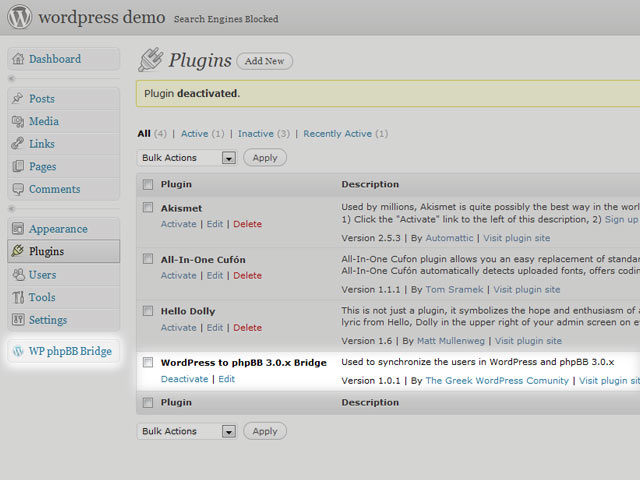Edit the Akismet plugin
The height and width of the screenshot is (480, 640).
(x=215, y=224)
